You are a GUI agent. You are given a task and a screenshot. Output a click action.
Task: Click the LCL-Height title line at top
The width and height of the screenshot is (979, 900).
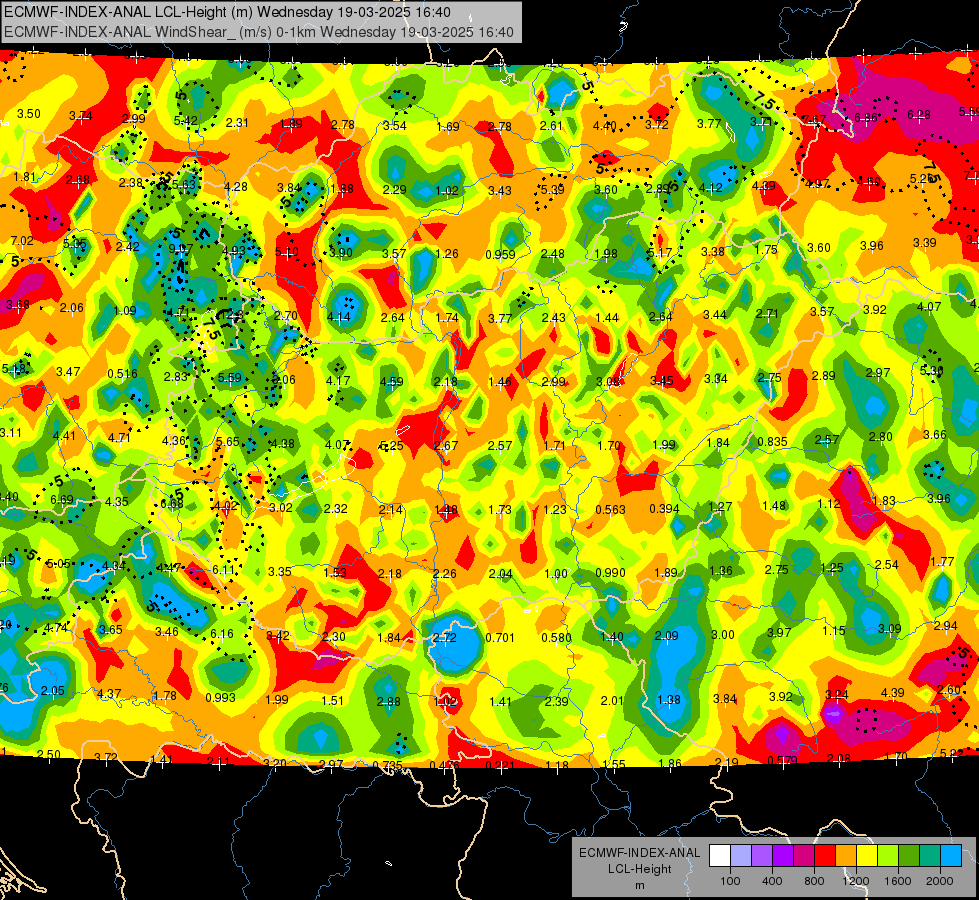click(227, 12)
